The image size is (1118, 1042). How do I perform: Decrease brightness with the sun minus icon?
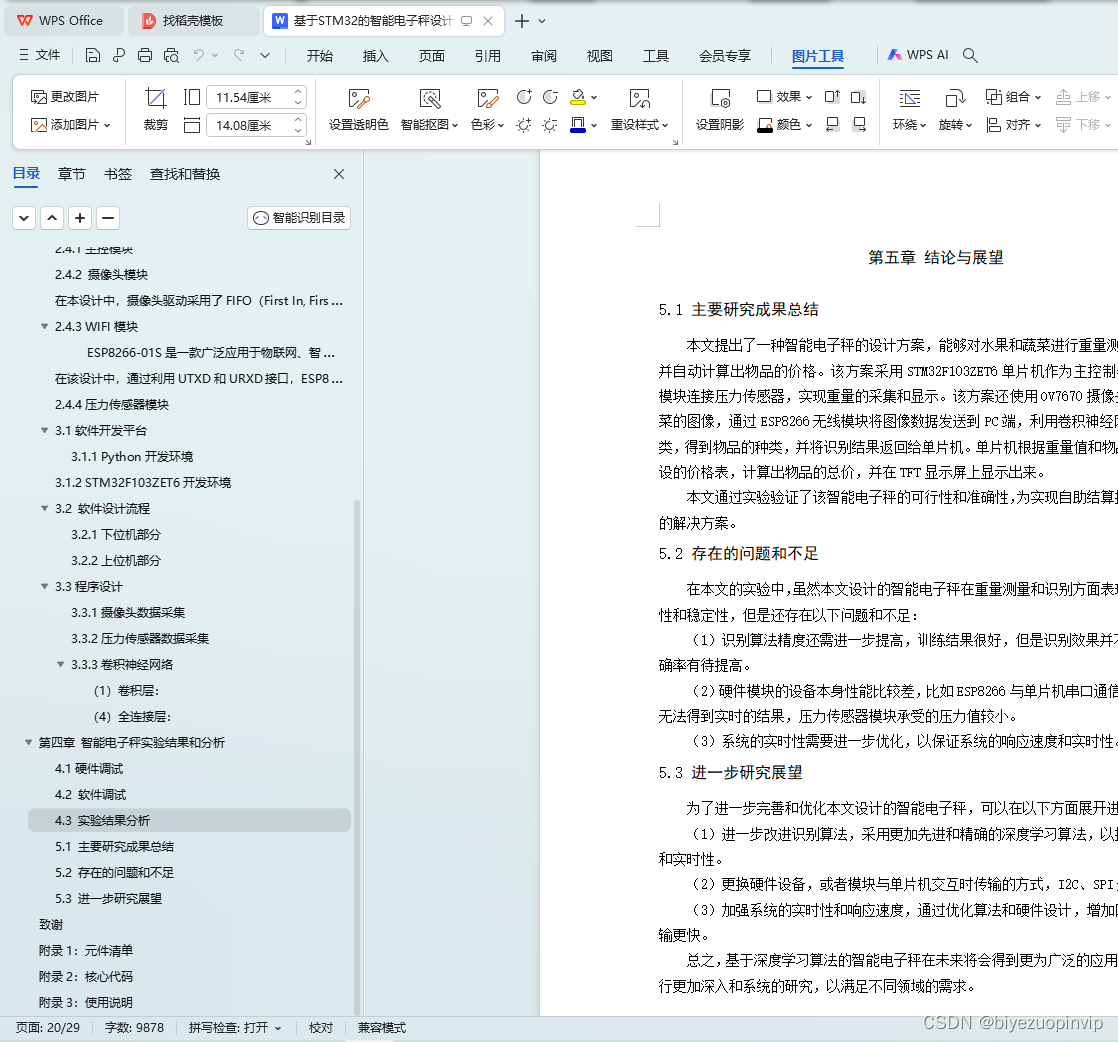[550, 125]
